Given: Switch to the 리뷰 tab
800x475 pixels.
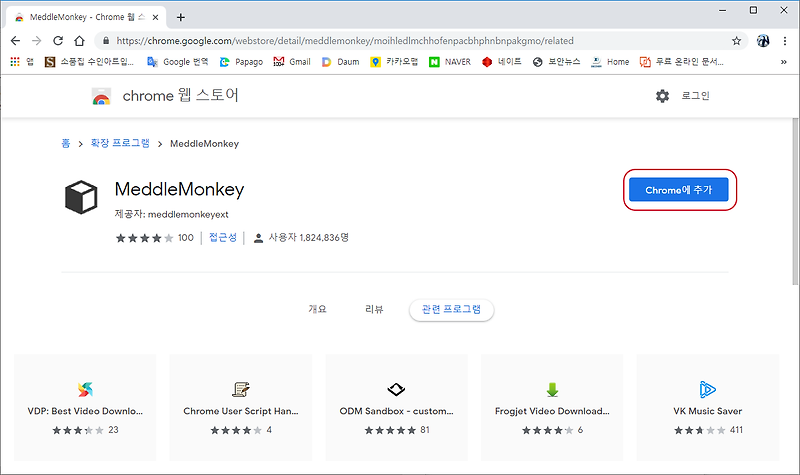Looking at the screenshot, I should [x=374, y=309].
